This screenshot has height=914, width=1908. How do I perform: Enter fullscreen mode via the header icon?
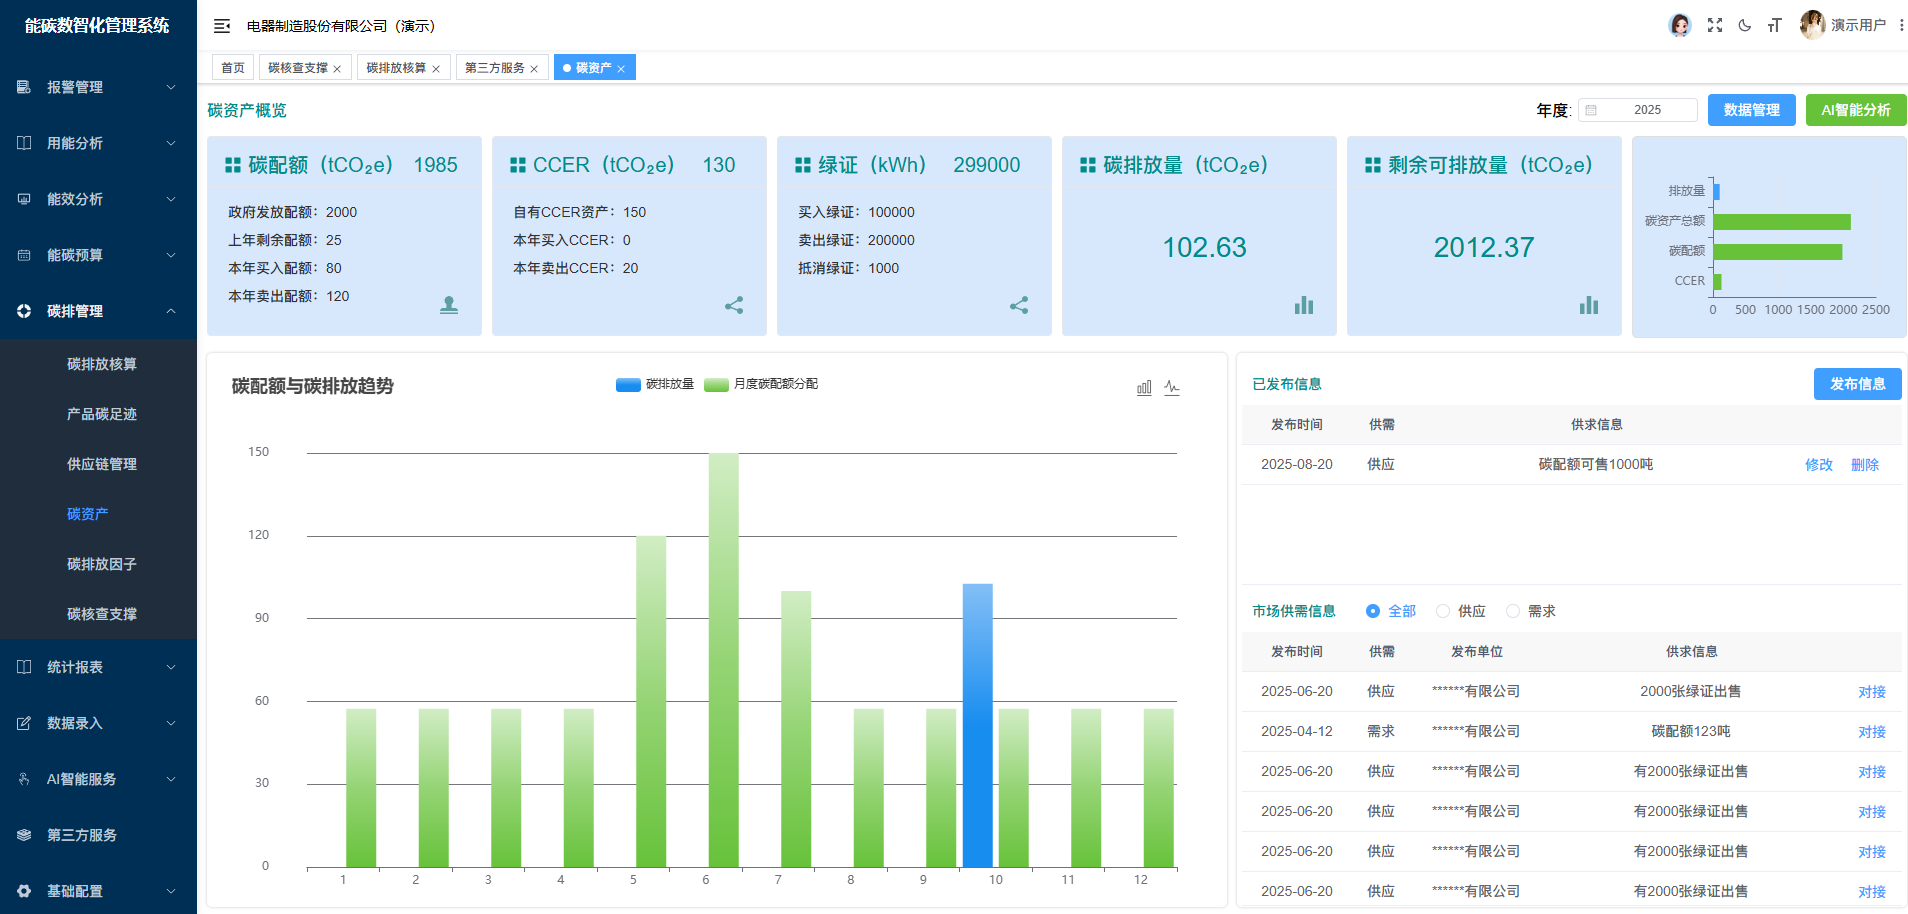coord(1715,25)
